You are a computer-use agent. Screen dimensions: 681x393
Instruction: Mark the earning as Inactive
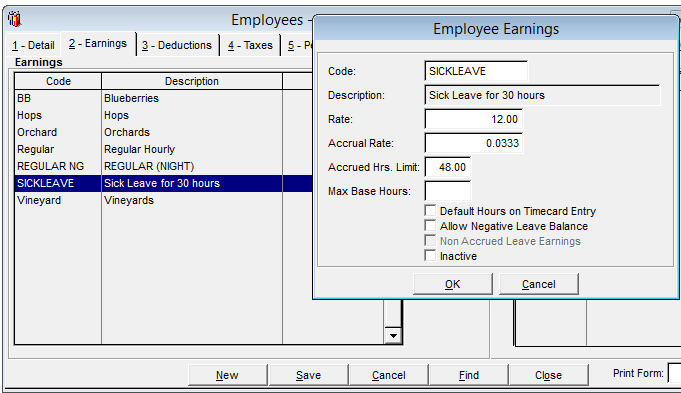click(x=430, y=256)
